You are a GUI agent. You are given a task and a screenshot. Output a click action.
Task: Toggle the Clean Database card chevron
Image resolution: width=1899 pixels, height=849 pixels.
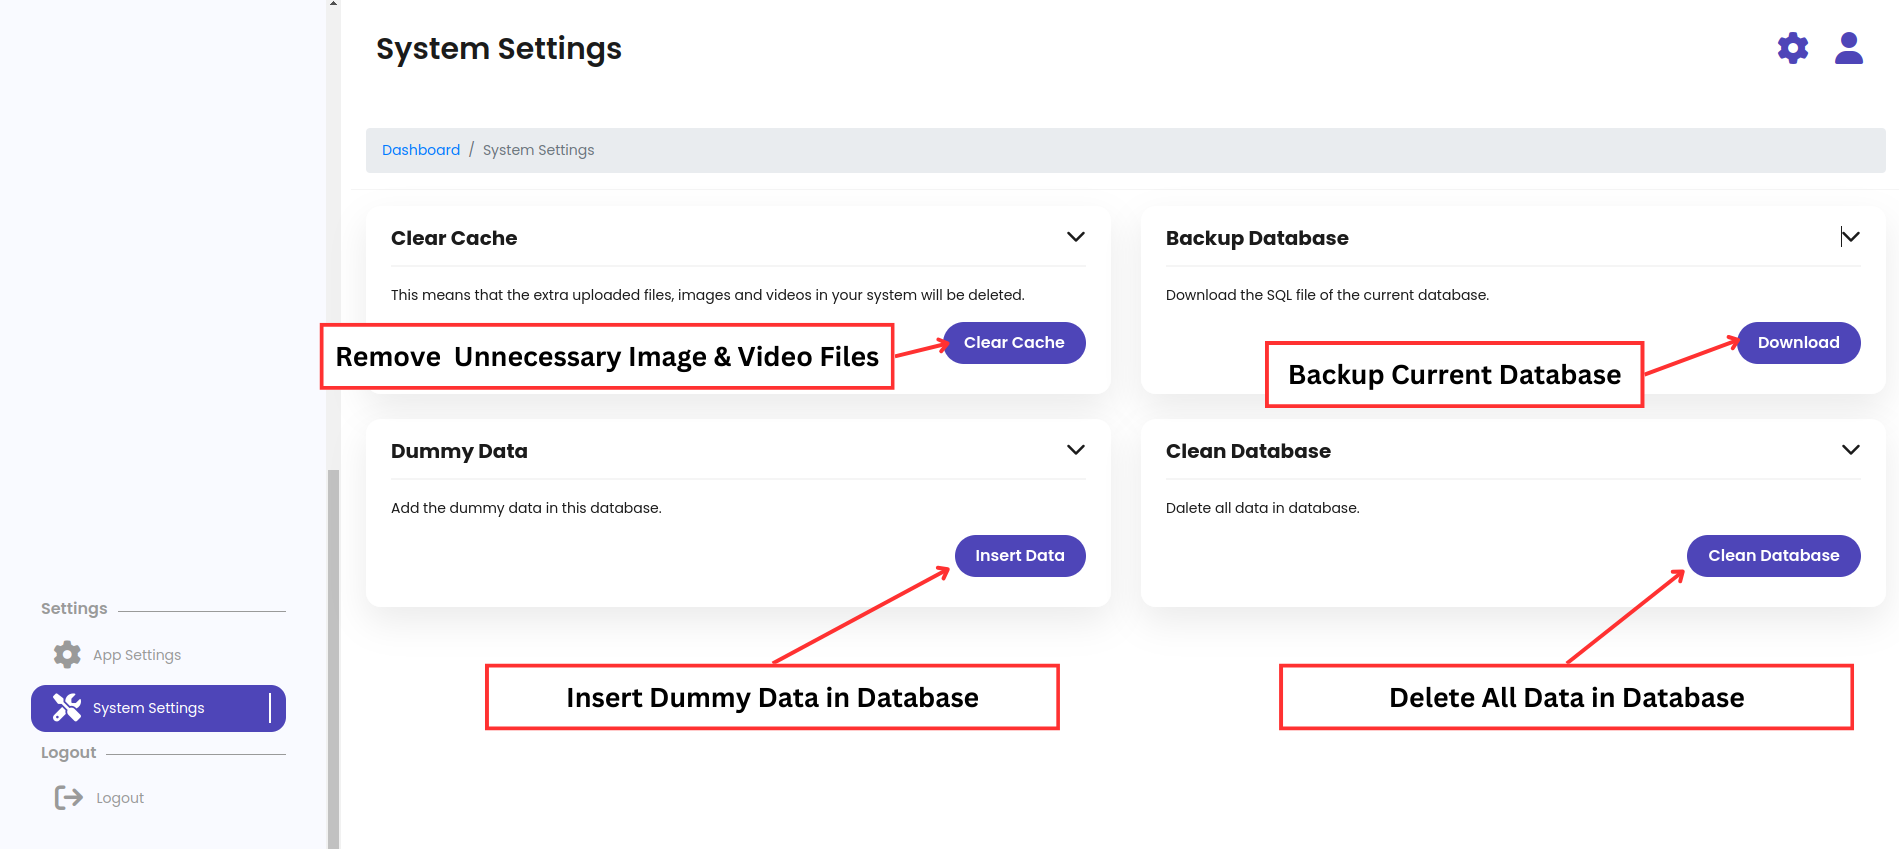tap(1850, 450)
